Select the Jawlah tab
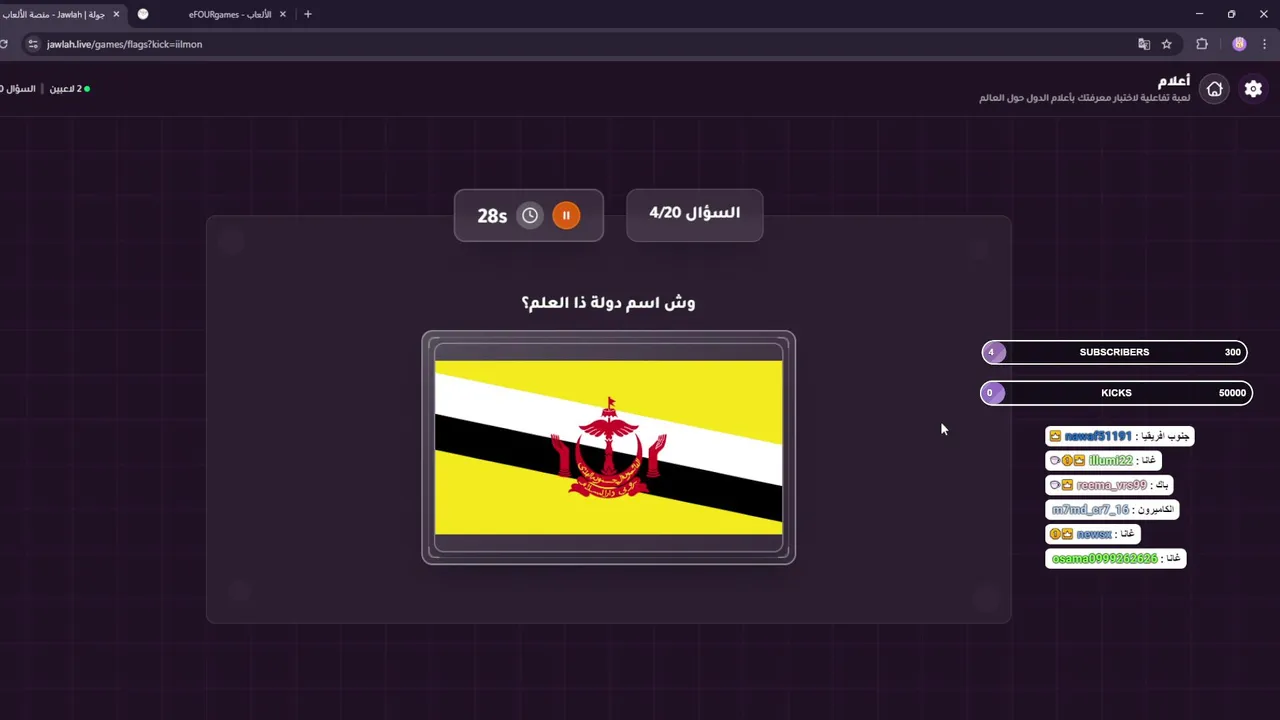Image resolution: width=1280 pixels, height=720 pixels. (x=58, y=14)
